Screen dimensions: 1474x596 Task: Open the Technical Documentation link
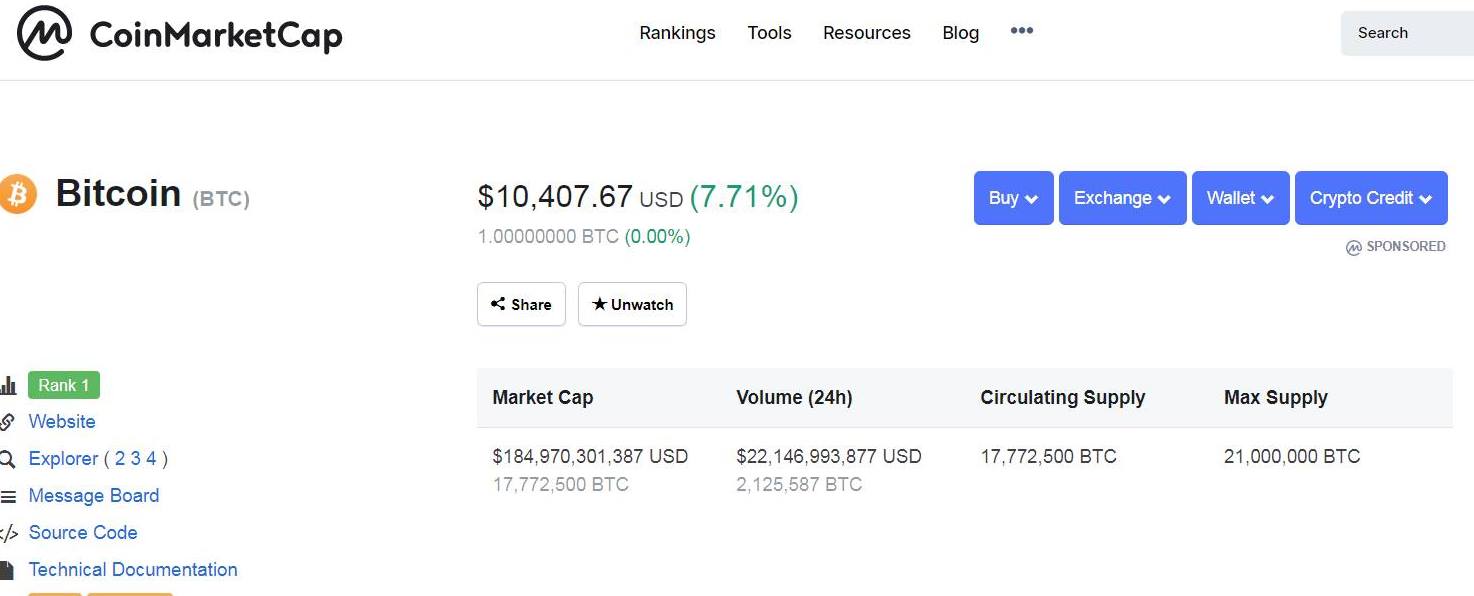point(133,570)
